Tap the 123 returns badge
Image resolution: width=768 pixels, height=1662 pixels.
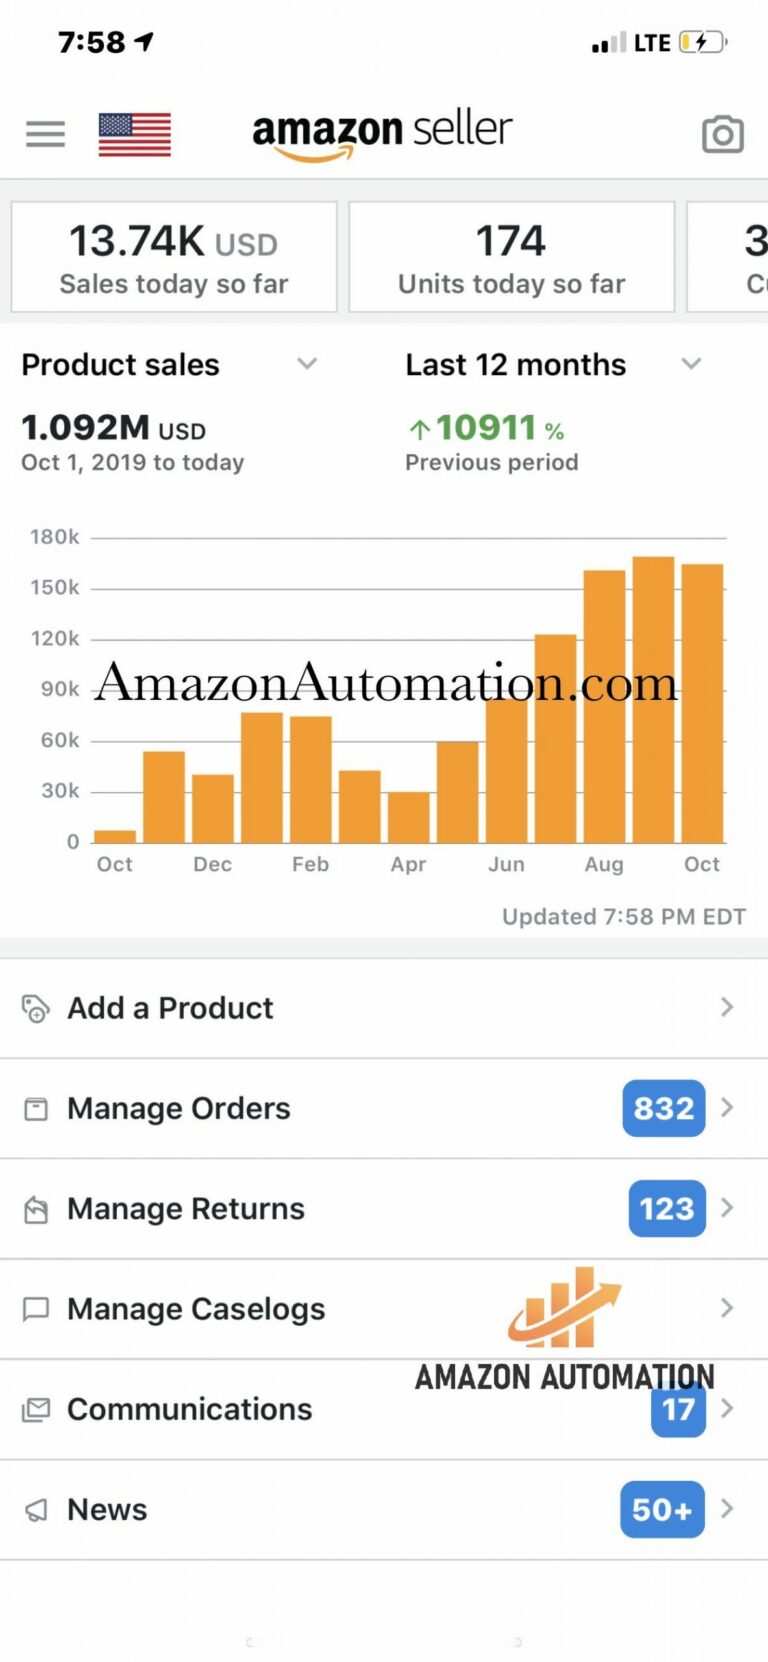click(x=666, y=1208)
